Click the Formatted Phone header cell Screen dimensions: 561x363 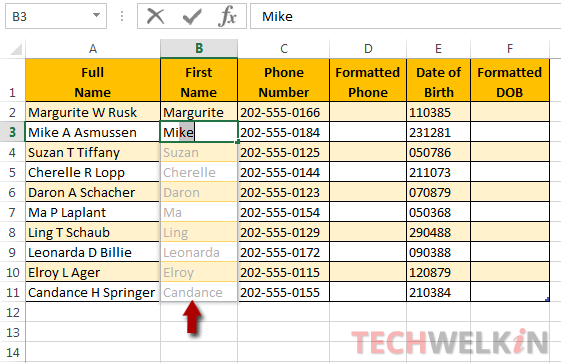tap(368, 82)
